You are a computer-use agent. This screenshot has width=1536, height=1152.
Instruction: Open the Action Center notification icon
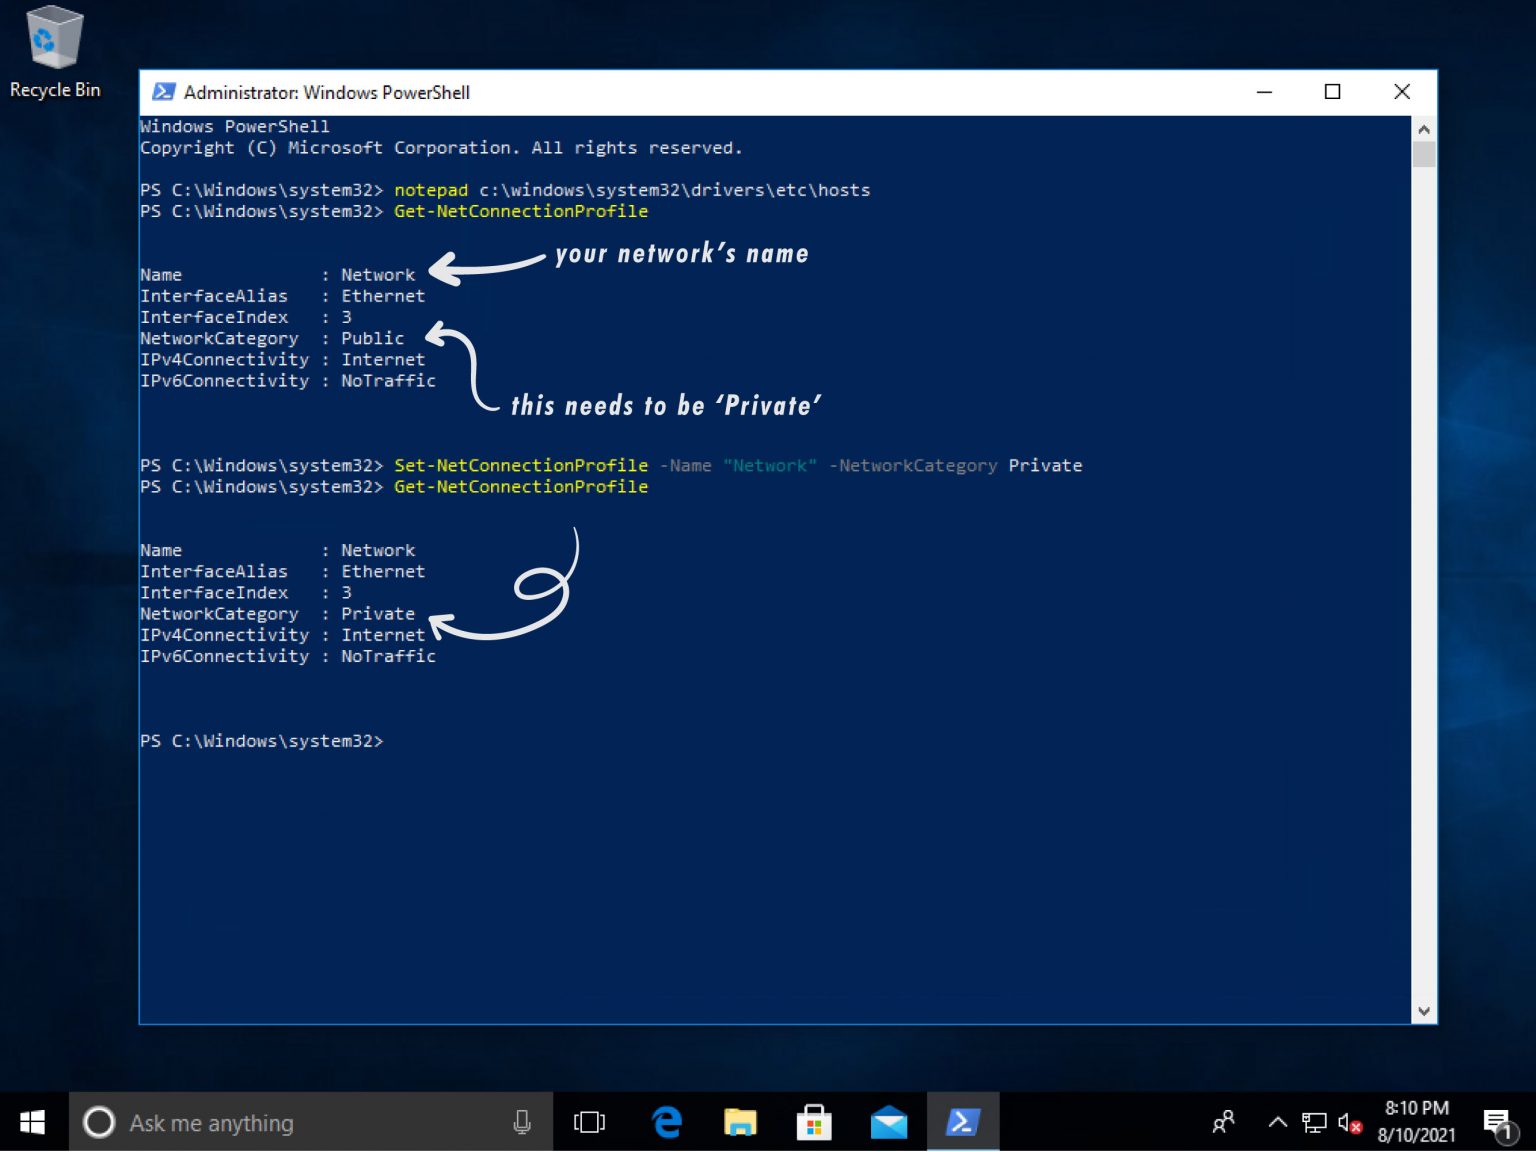click(1497, 1122)
